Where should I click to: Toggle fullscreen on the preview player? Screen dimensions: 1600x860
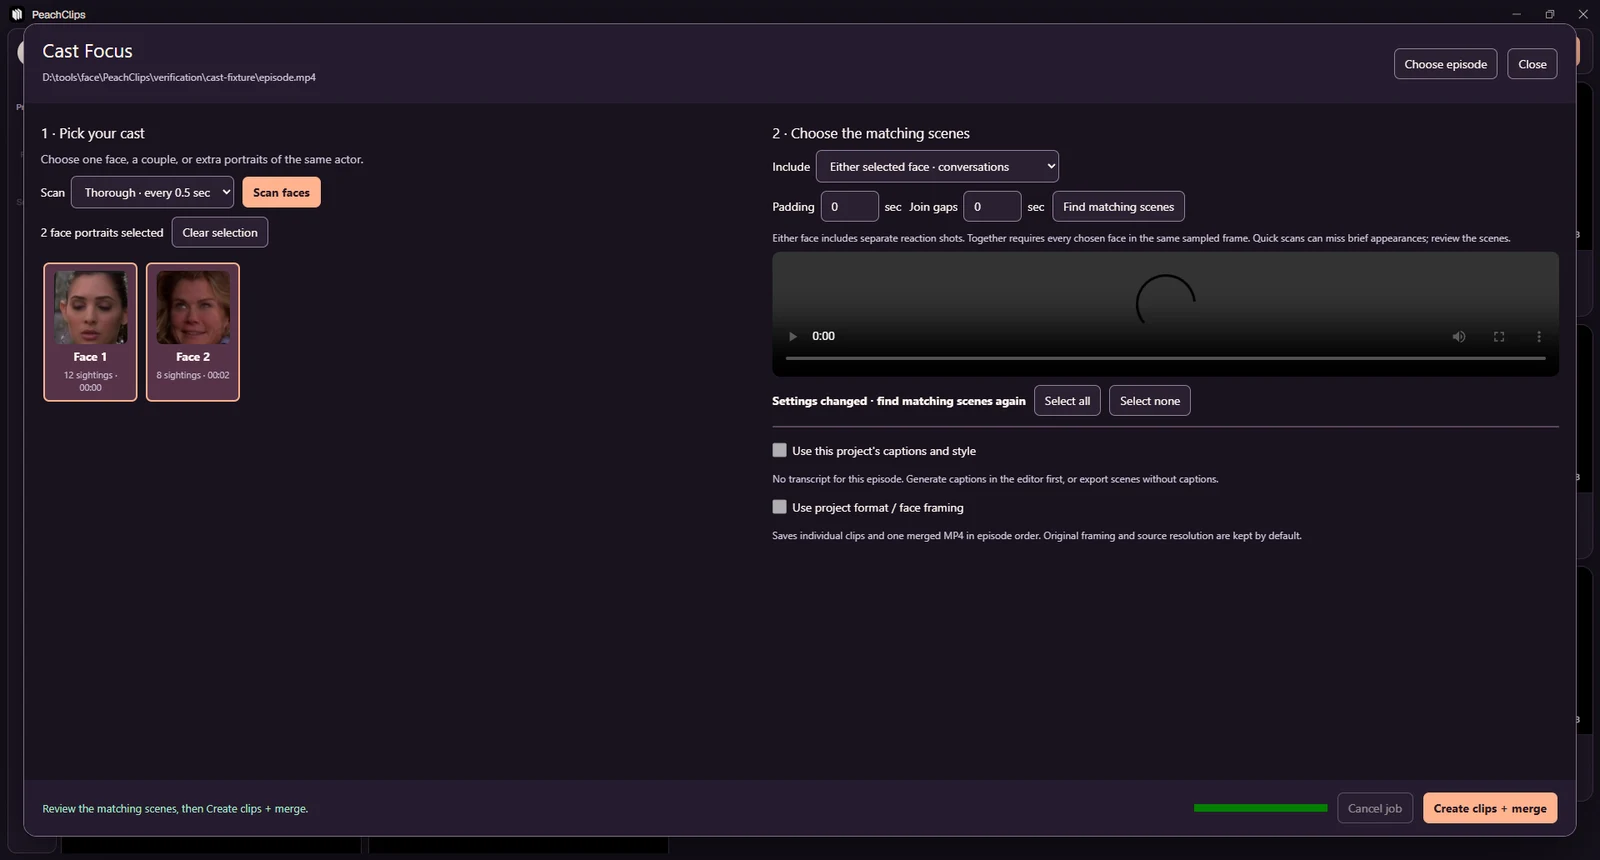[1499, 337]
